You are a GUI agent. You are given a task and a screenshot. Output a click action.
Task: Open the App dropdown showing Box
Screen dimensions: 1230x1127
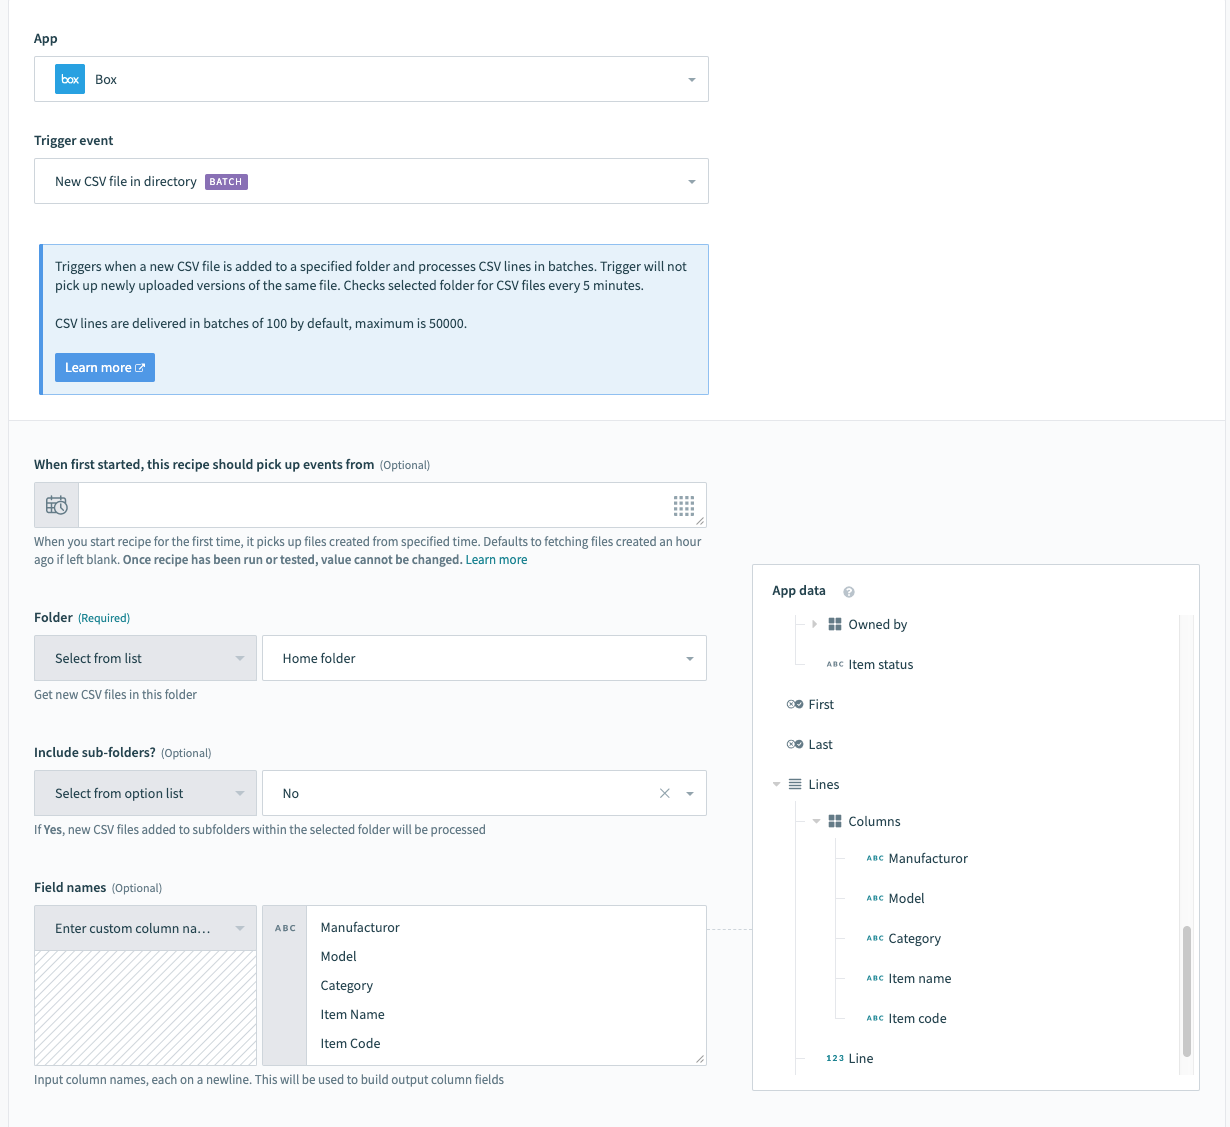pyautogui.click(x=371, y=79)
